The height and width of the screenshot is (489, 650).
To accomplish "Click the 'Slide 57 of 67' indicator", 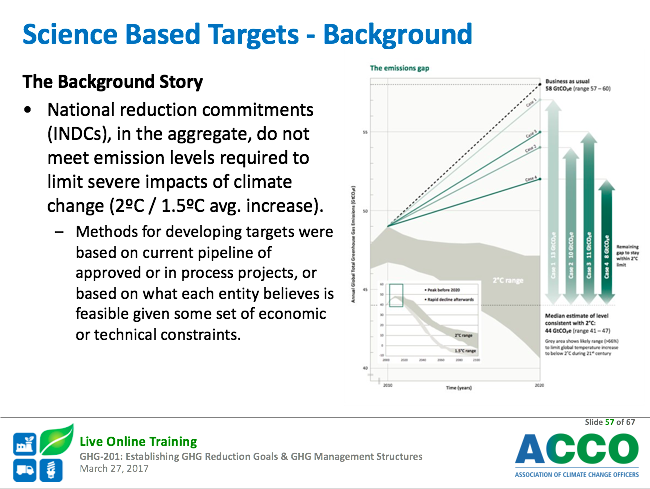I will 610,422.
